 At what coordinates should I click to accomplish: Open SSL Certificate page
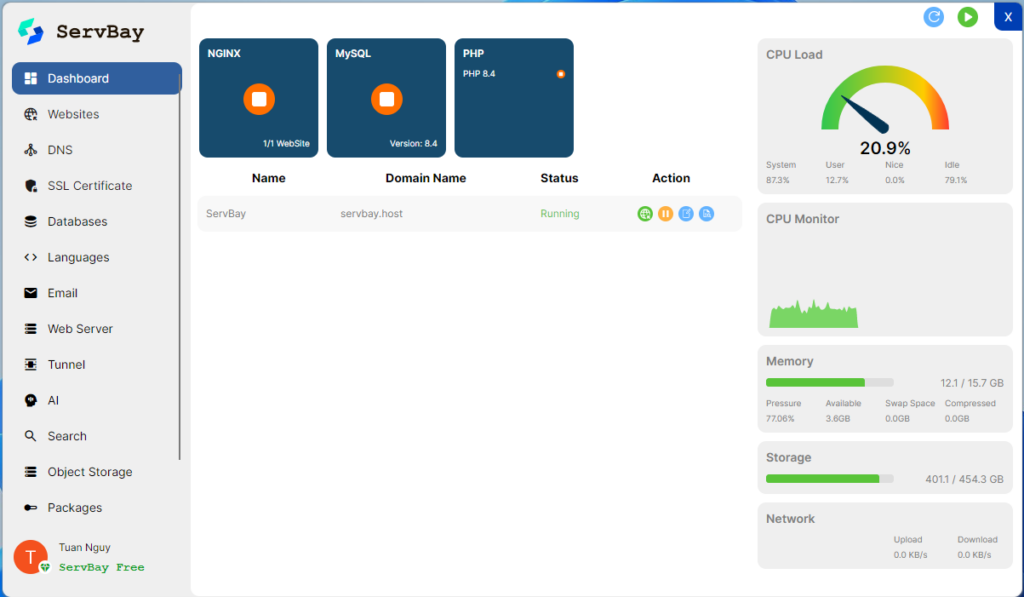(89, 186)
